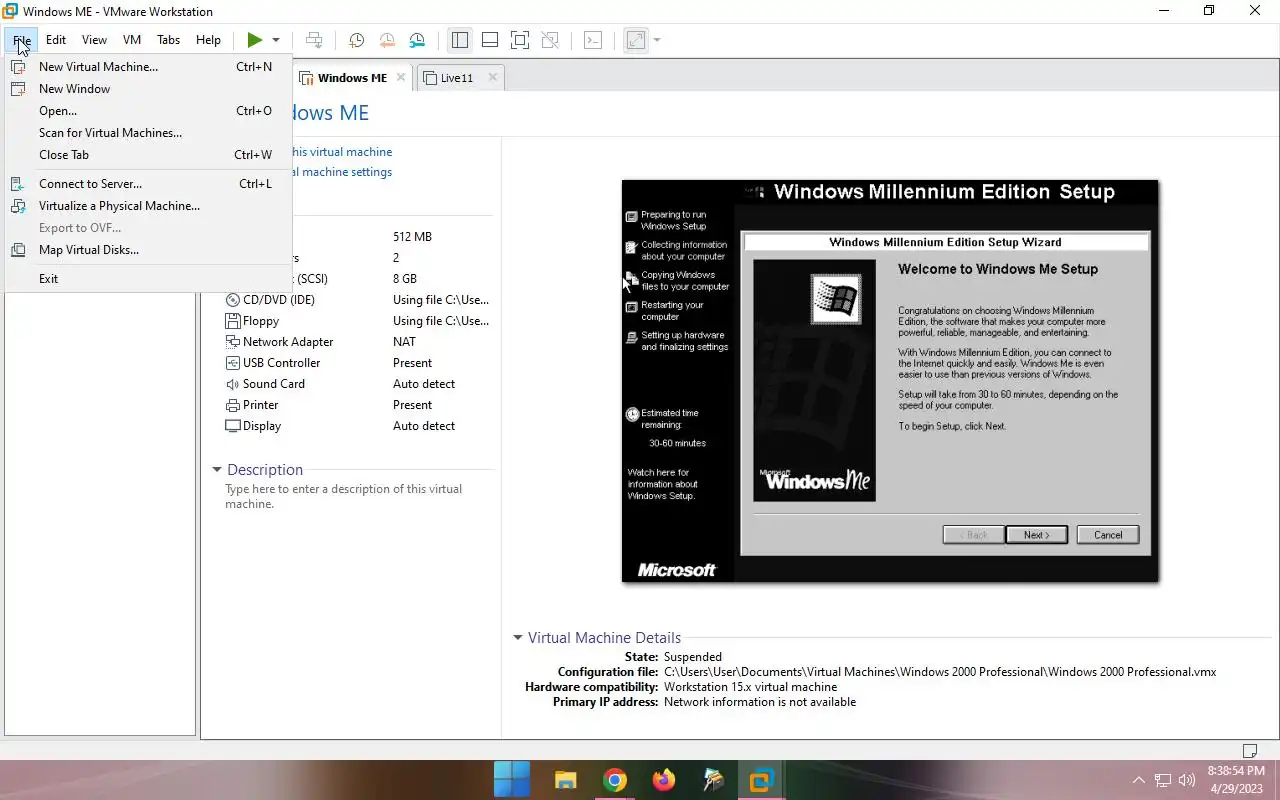This screenshot has height=800, width=1280.
Task: Choose Scan for Virtual Machines...
Action: [x=148, y=133]
